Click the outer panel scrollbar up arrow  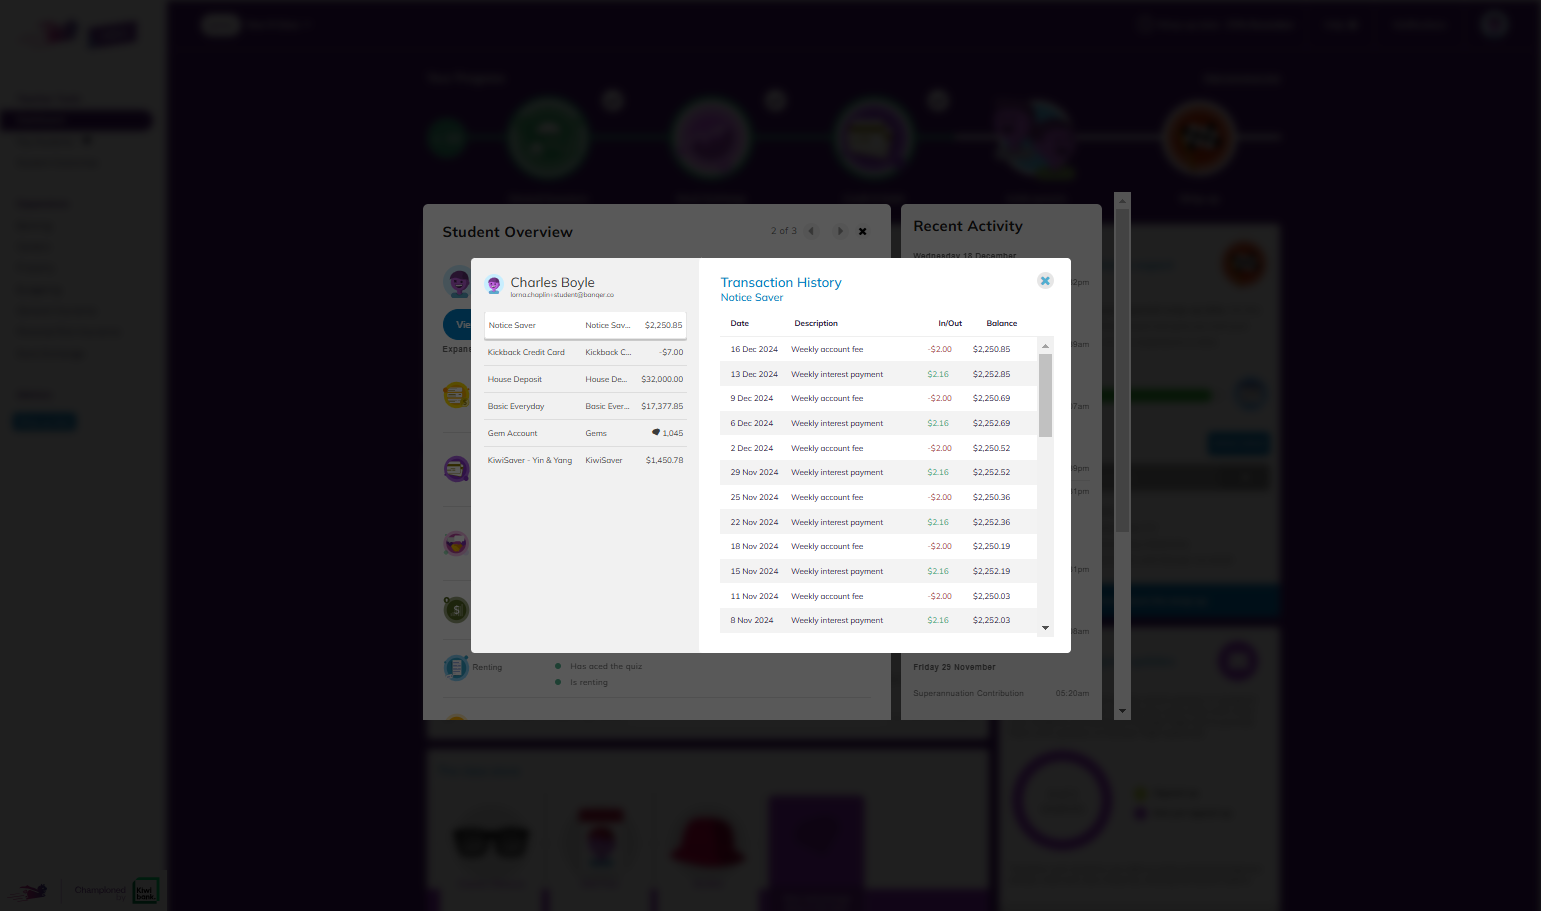[x=1123, y=200]
